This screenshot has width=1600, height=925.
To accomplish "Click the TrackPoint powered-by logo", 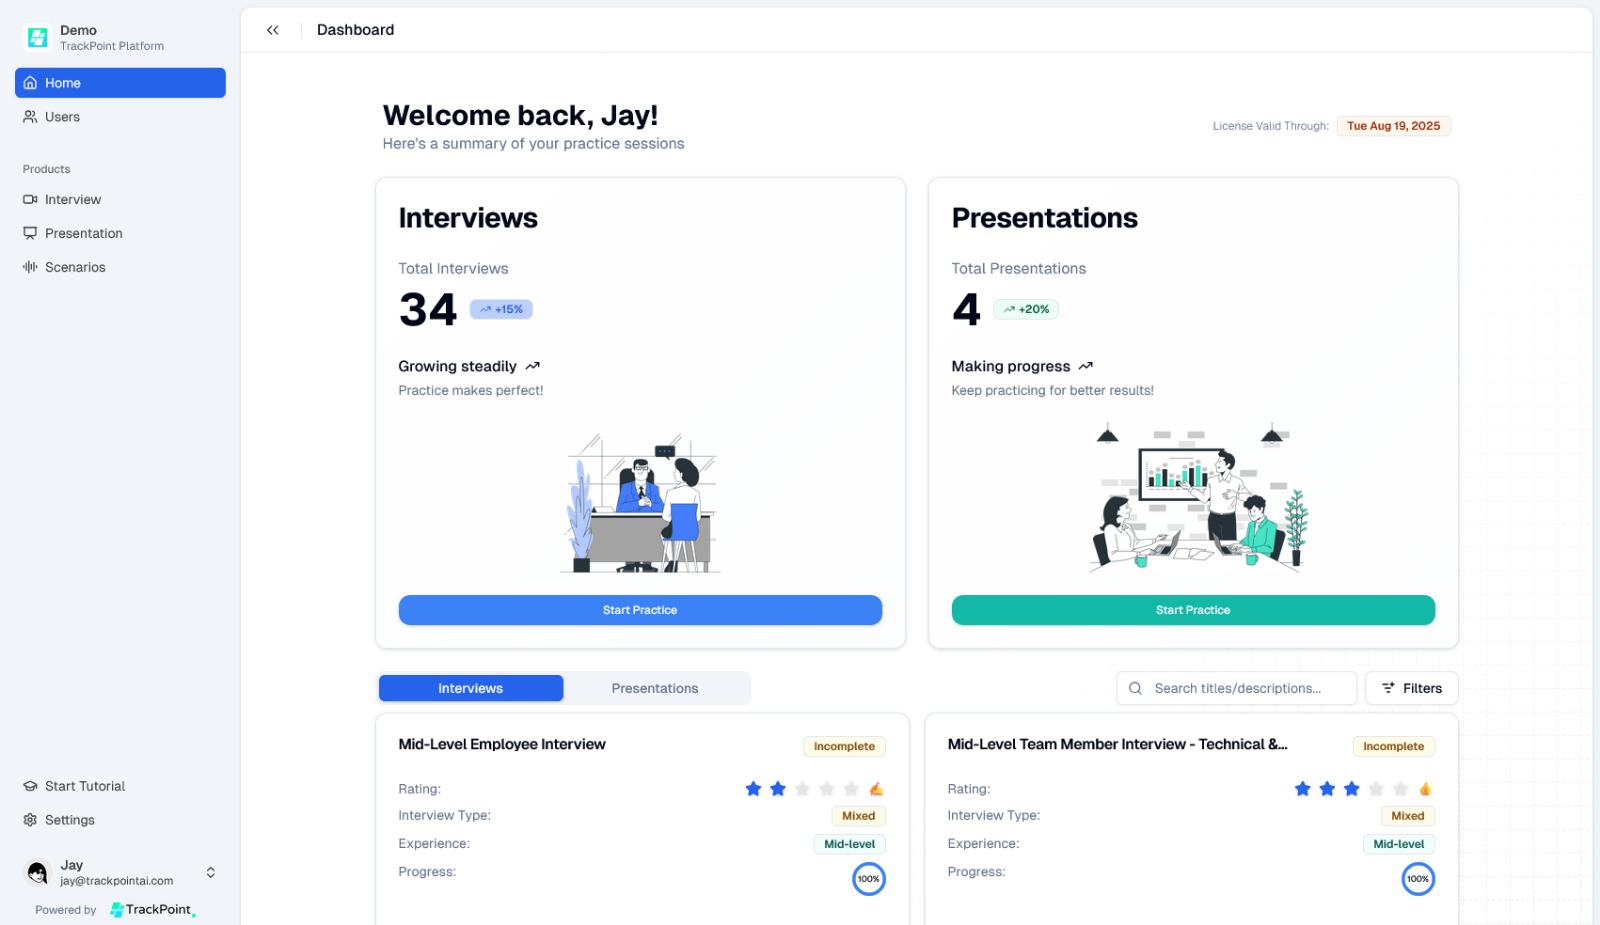I will [x=152, y=909].
